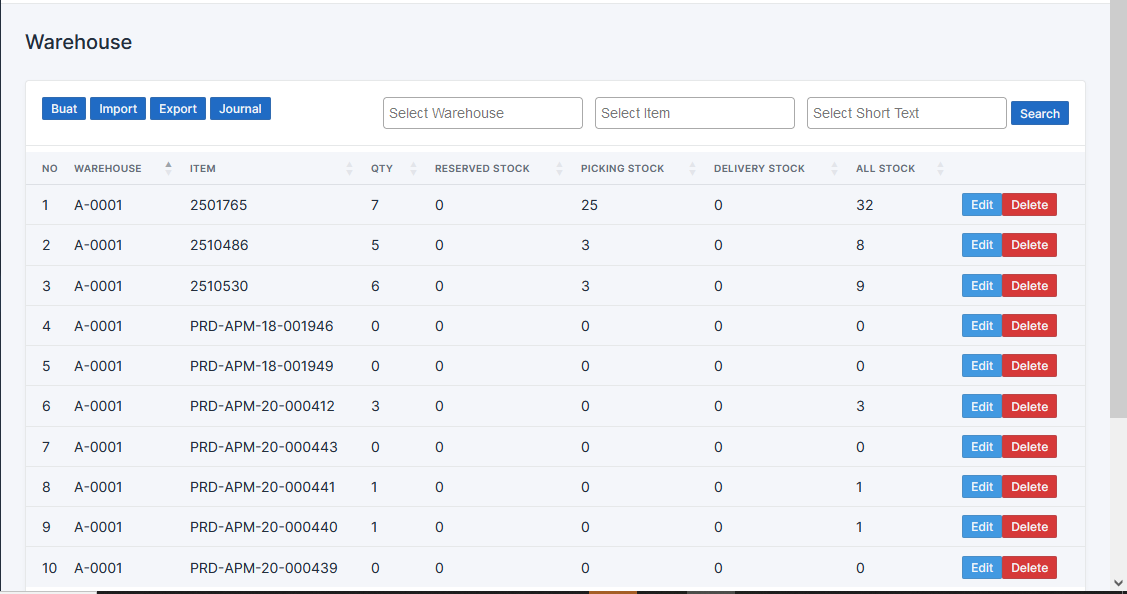1127x594 pixels.
Task: Open the Journal view
Action: point(240,109)
